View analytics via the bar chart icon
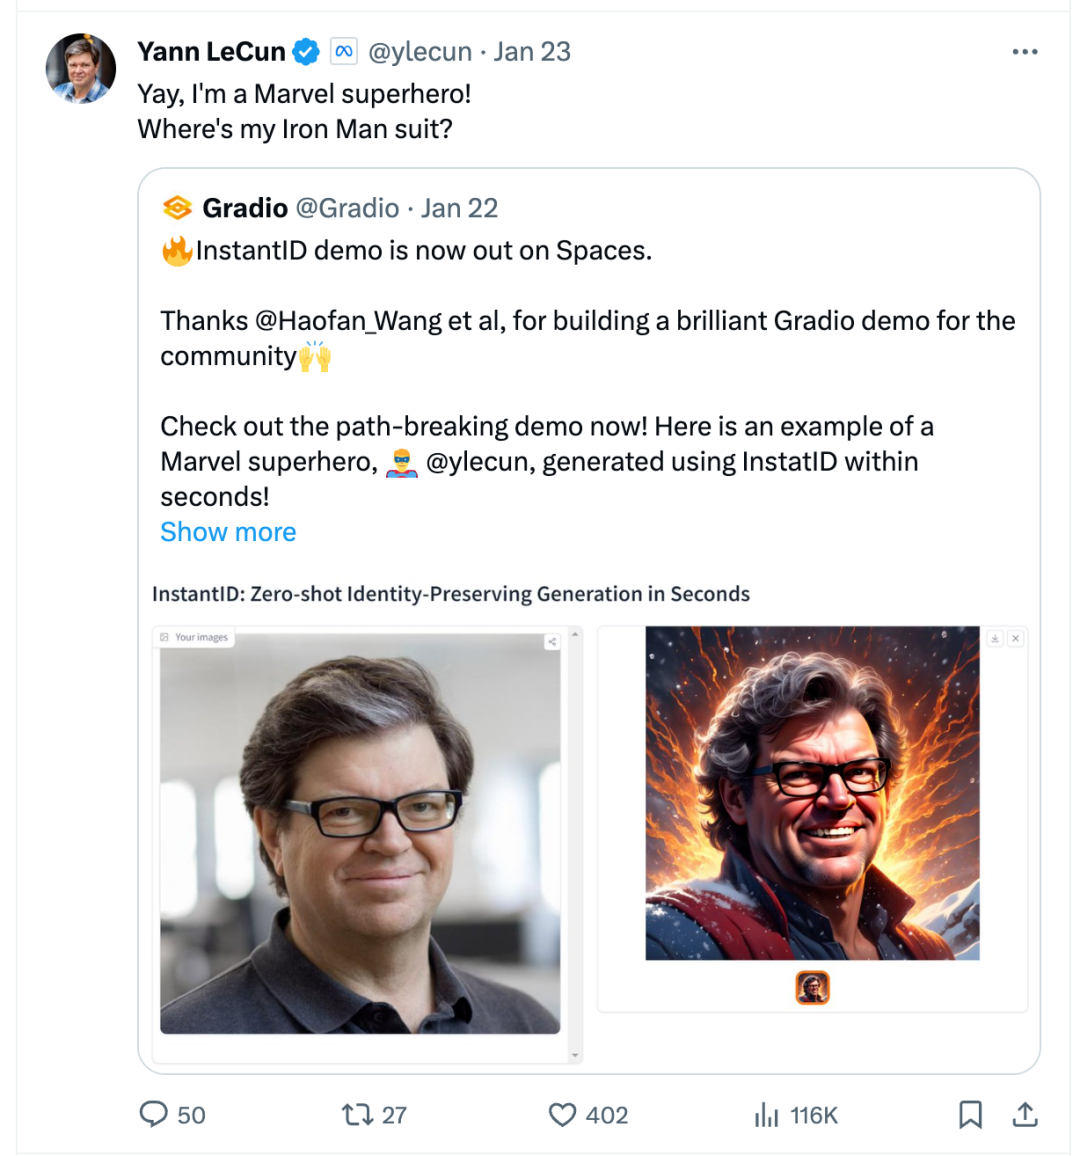The height and width of the screenshot is (1156, 1080). point(767,1114)
